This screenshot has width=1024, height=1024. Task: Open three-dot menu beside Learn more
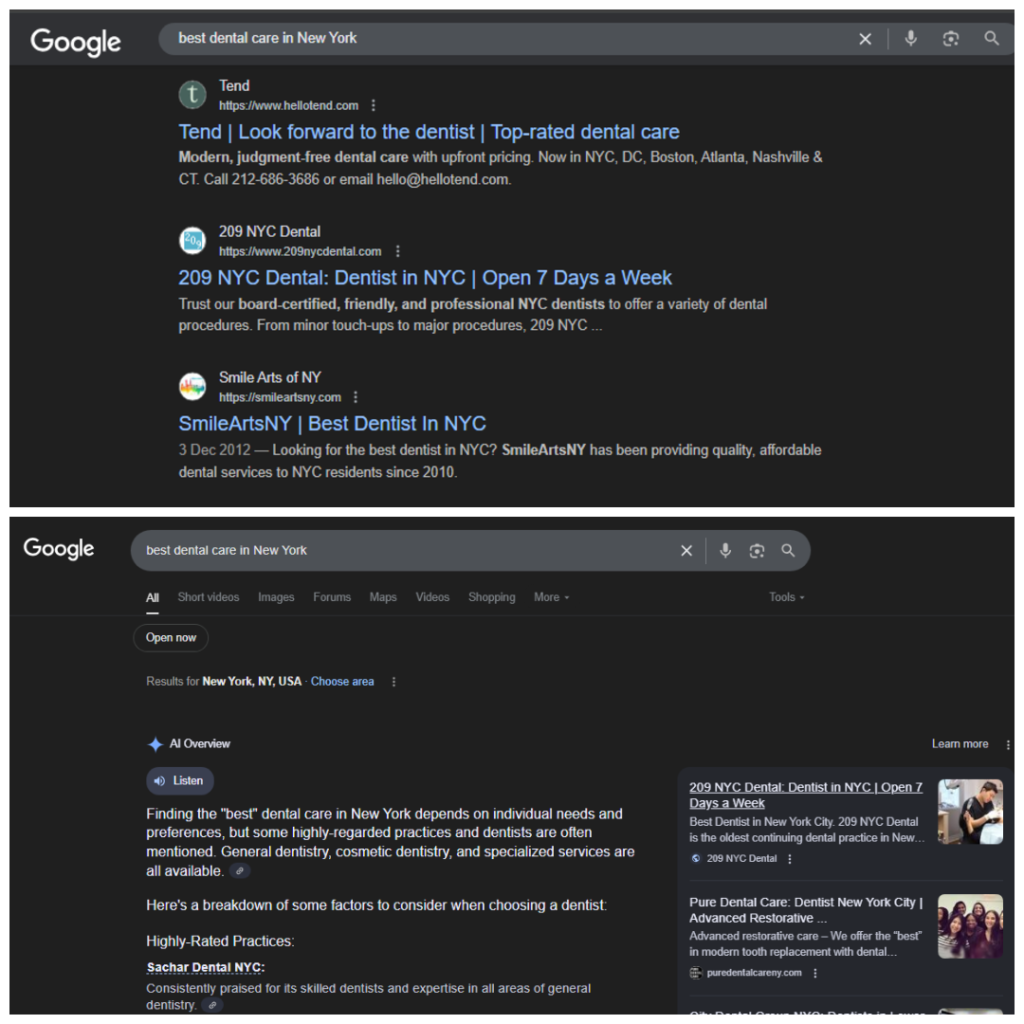pyautogui.click(x=1008, y=744)
